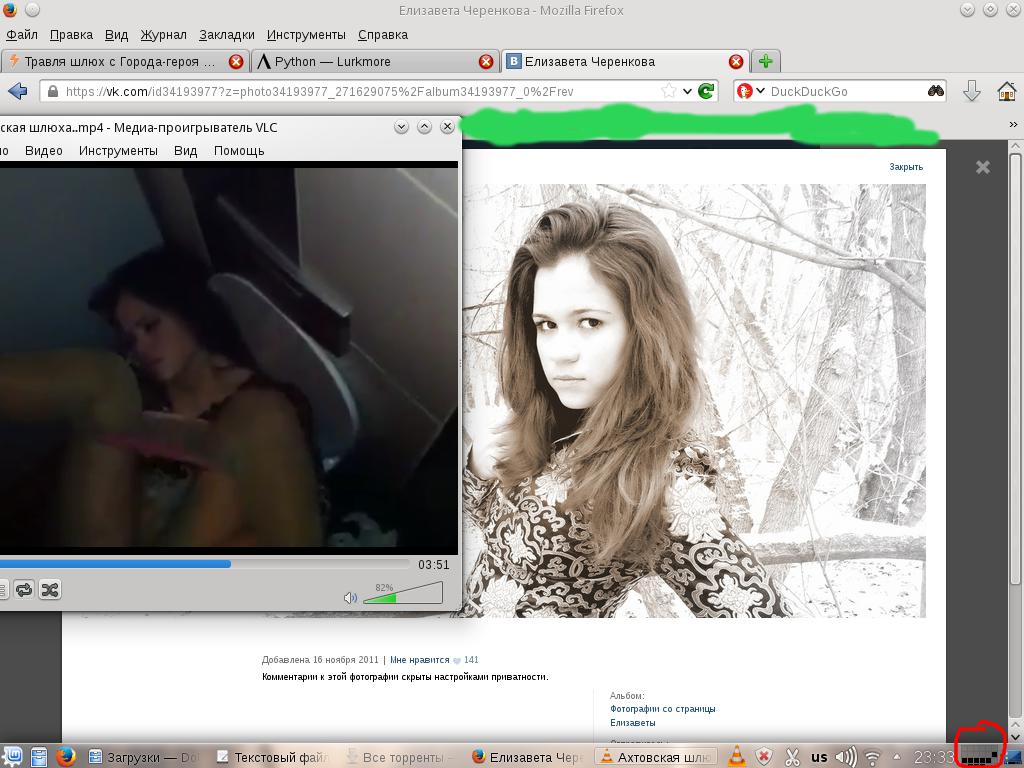
Task: Bookmark this page with the star icon
Action: tap(668, 91)
